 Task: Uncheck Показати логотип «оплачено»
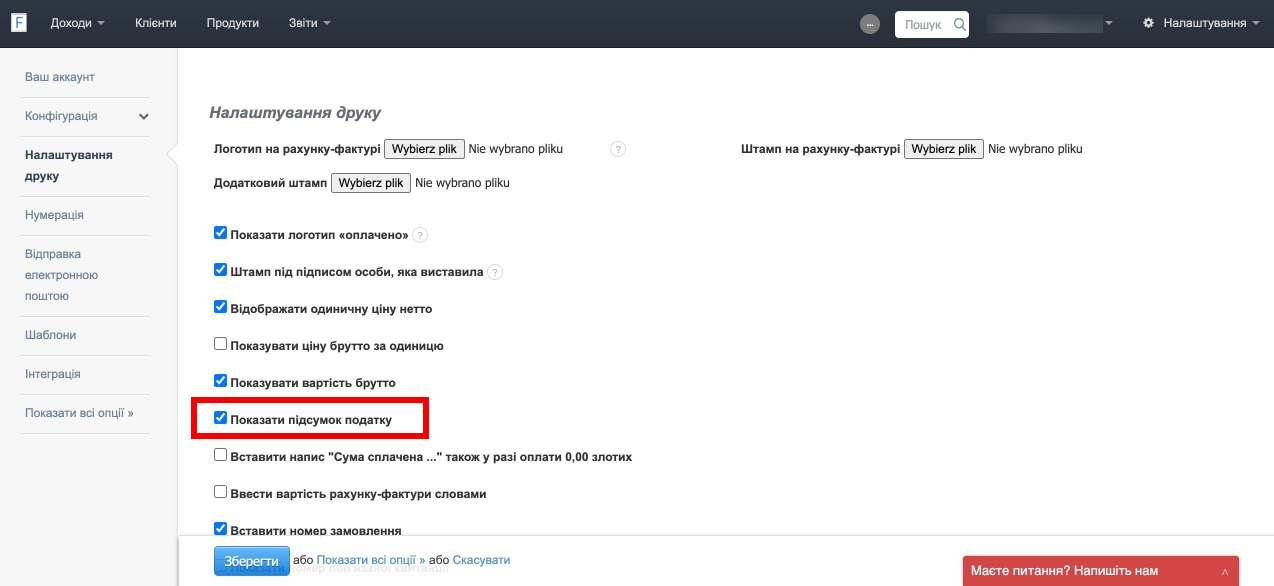pos(221,233)
